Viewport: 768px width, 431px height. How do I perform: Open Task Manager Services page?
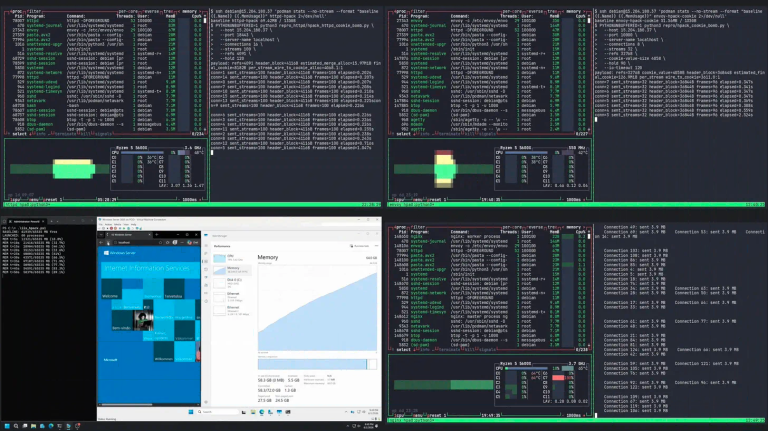[x=206, y=301]
